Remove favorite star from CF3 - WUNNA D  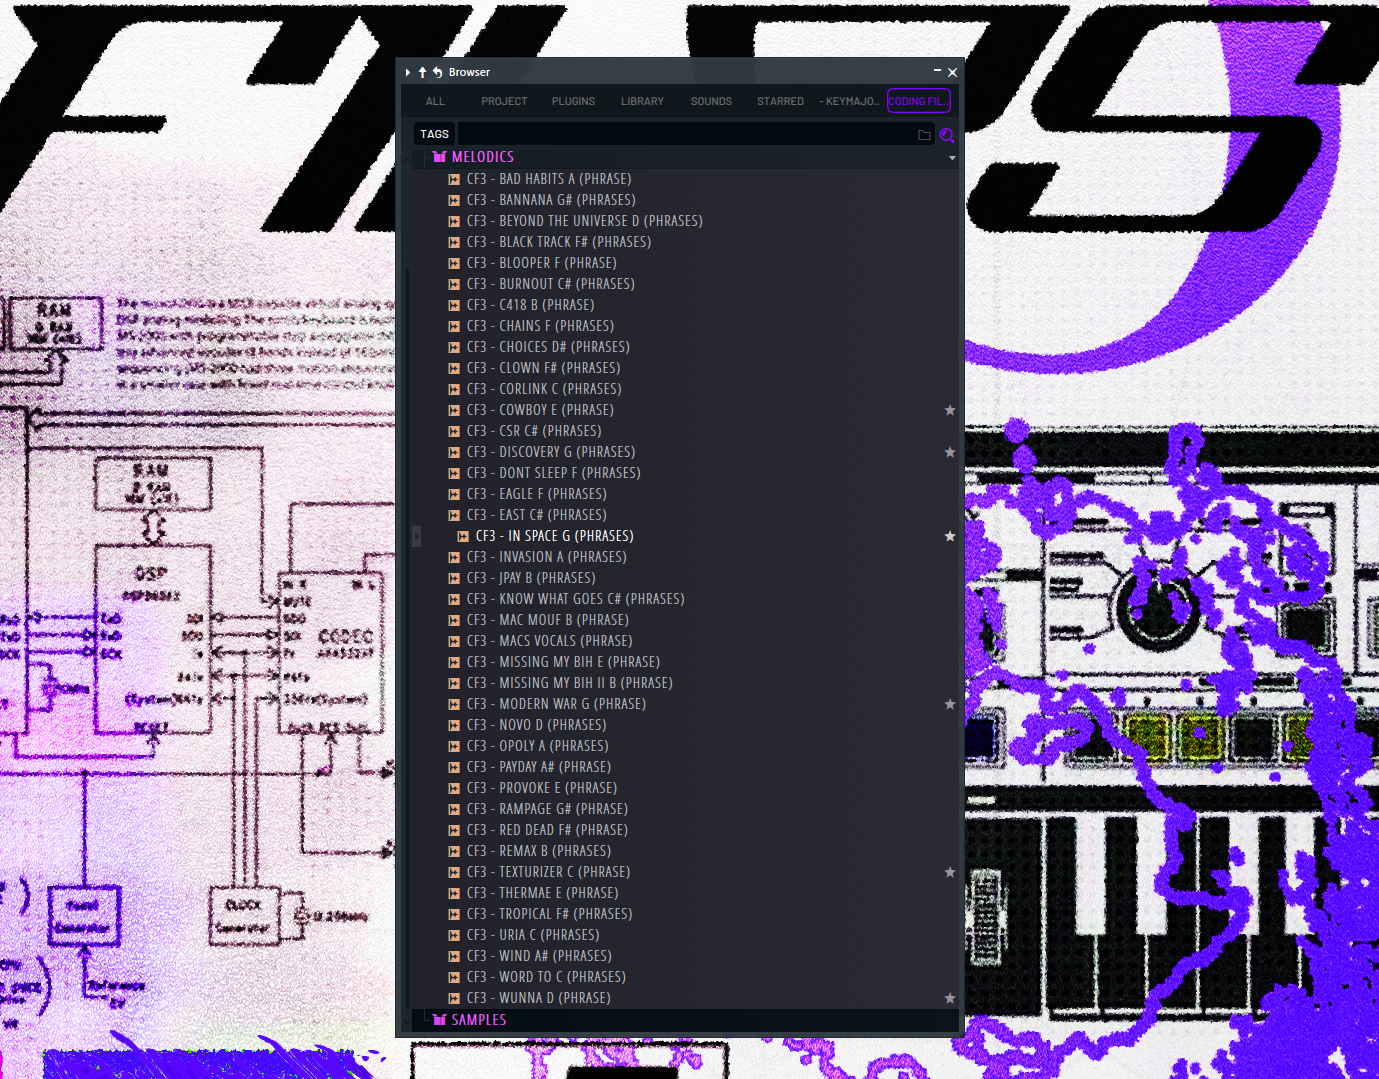[950, 998]
